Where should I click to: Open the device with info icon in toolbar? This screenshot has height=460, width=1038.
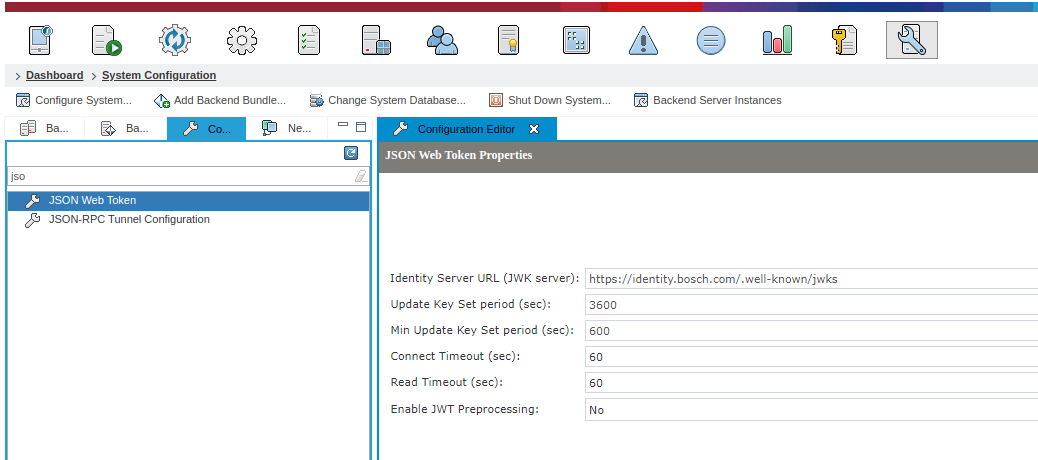coord(40,40)
